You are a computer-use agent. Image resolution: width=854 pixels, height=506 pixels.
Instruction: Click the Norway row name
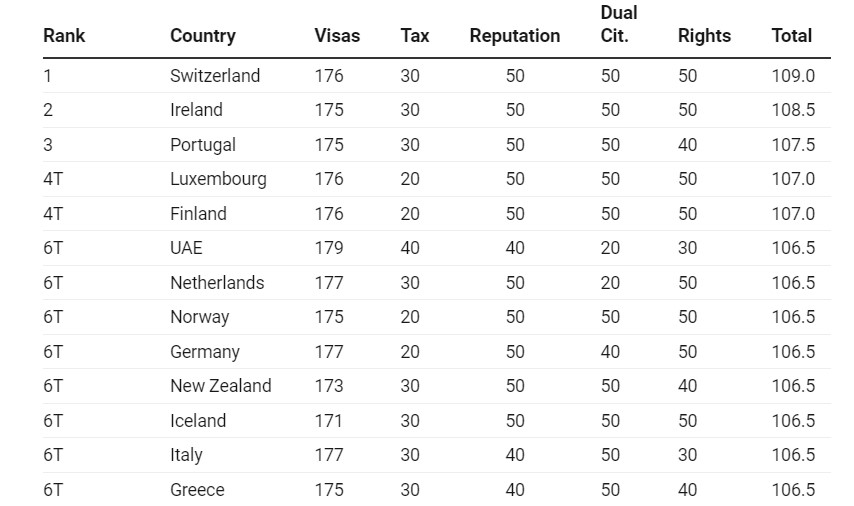point(199,317)
